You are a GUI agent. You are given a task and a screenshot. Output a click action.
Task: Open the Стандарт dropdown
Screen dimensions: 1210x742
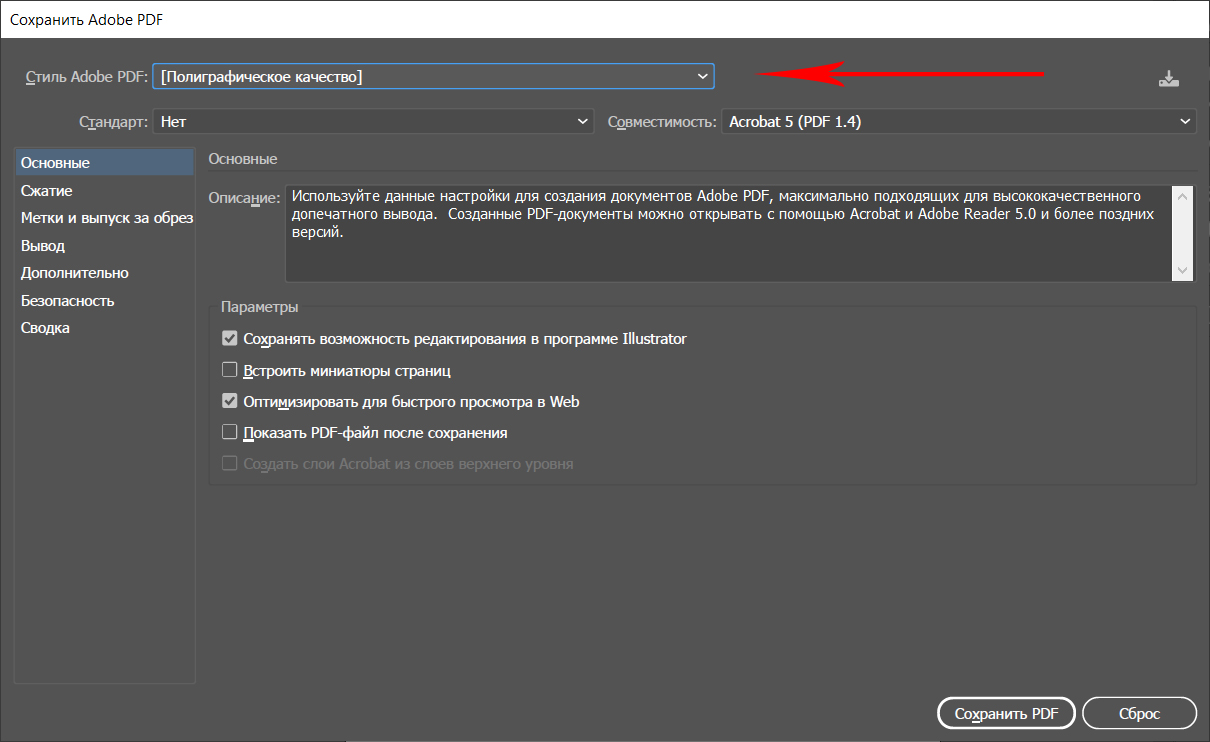click(374, 122)
